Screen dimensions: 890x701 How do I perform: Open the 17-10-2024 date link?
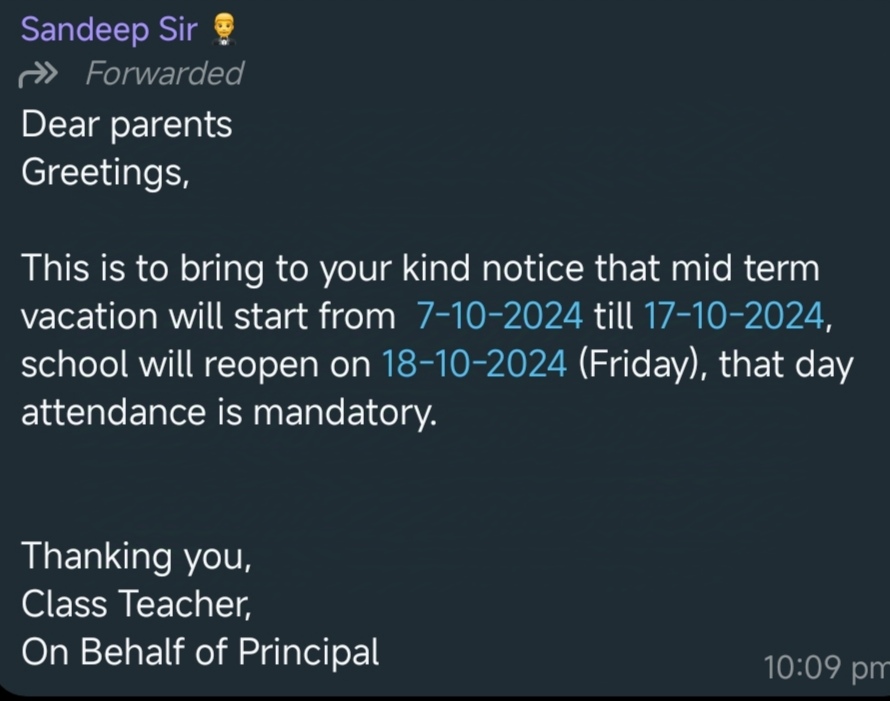[x=734, y=316]
